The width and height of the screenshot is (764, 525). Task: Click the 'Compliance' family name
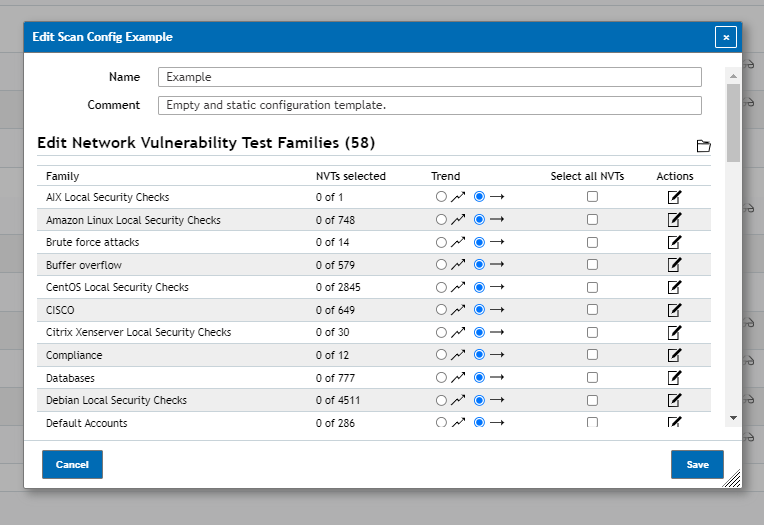[74, 355]
